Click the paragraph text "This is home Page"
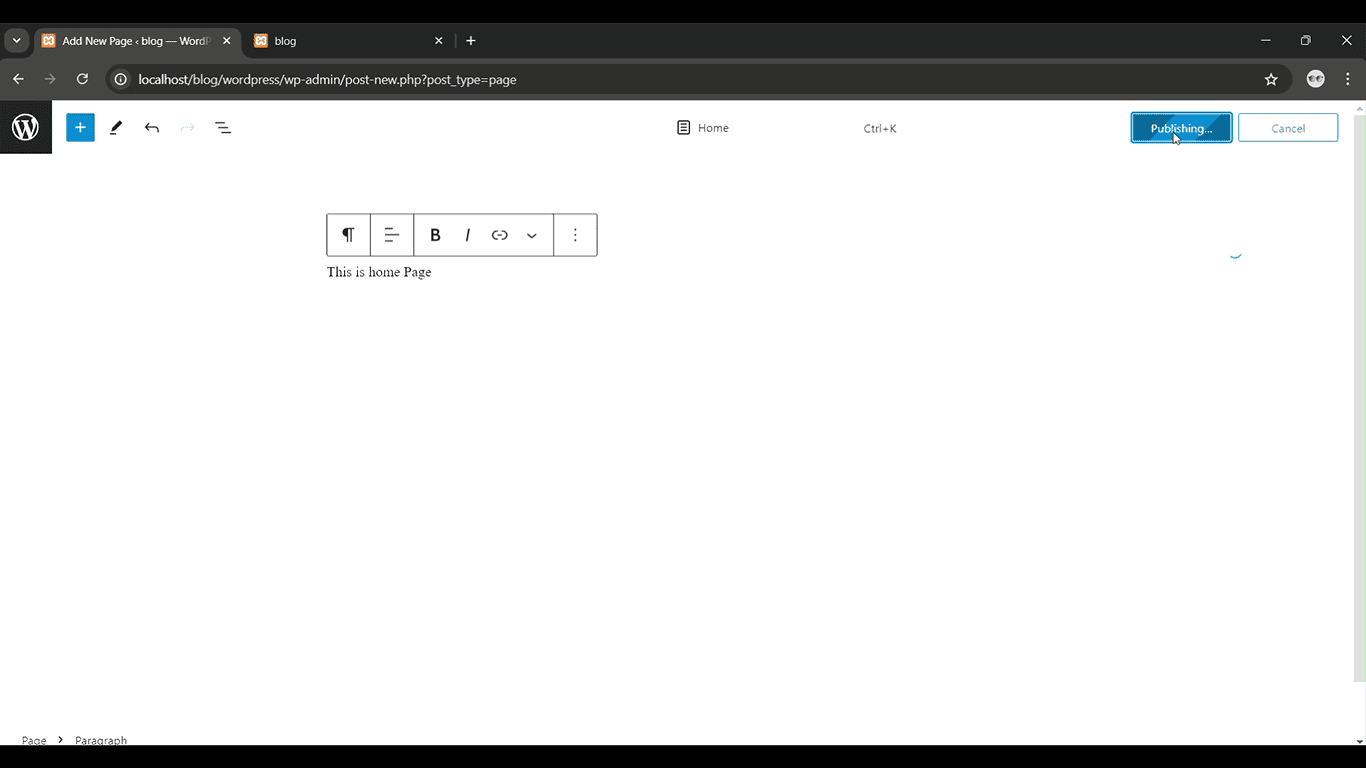The width and height of the screenshot is (1366, 768). [379, 272]
